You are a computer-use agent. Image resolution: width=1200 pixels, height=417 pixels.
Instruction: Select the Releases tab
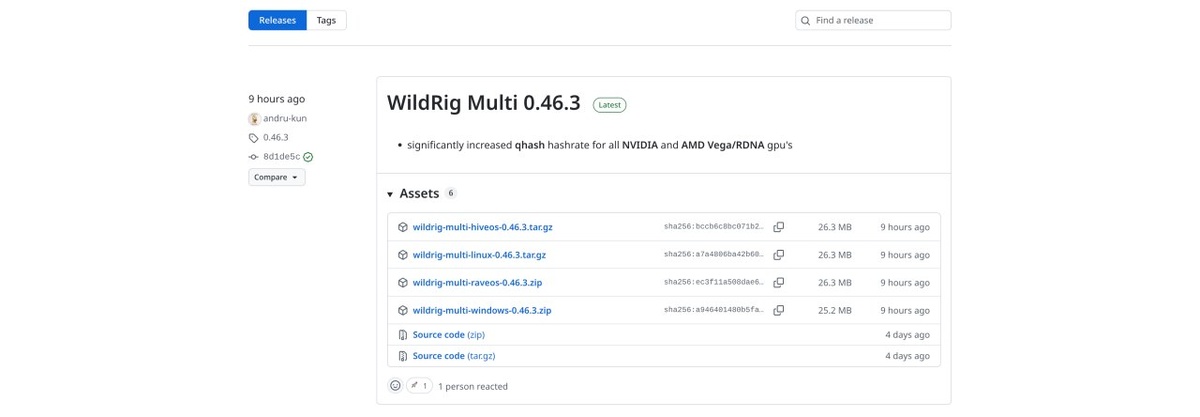(x=277, y=20)
